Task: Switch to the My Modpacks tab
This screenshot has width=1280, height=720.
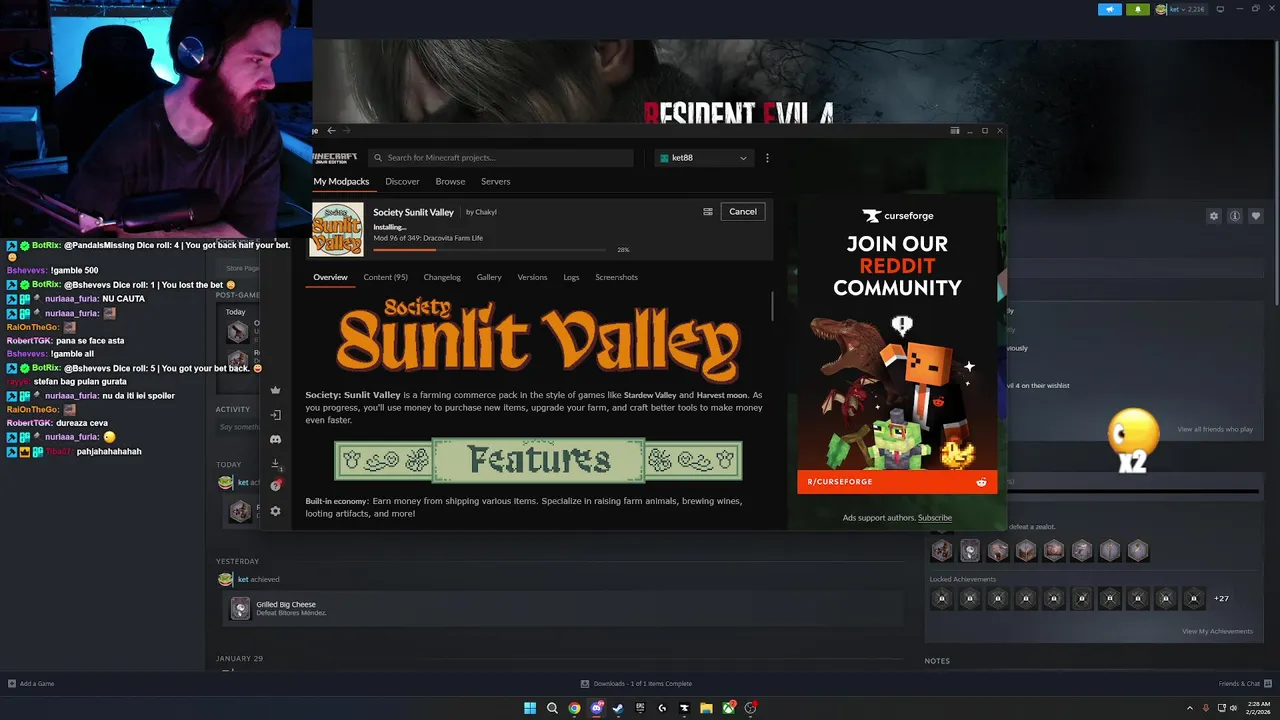Action: 341,182
